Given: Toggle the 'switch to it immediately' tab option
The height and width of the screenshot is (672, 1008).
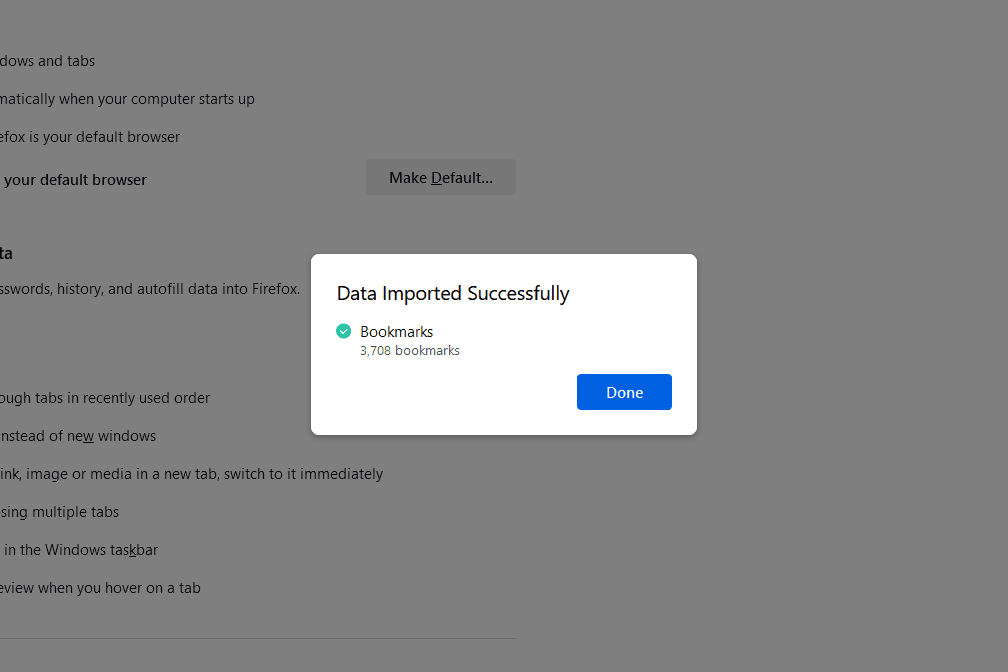Looking at the screenshot, I should click(191, 474).
